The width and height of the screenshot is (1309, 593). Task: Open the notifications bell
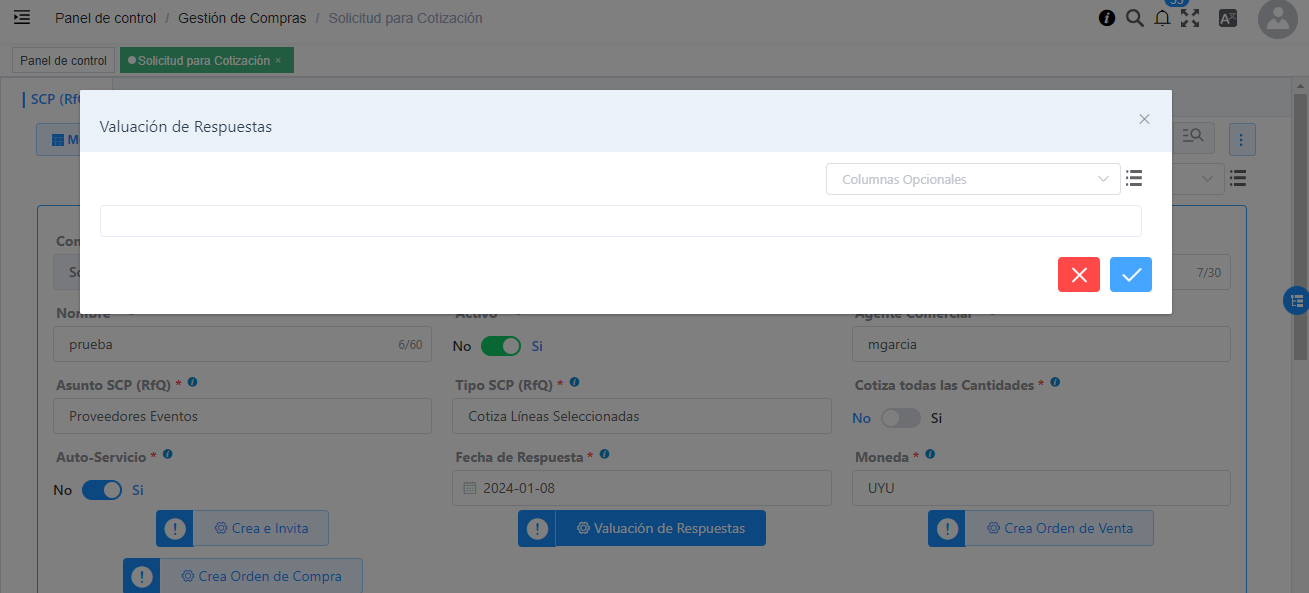[x=1162, y=18]
